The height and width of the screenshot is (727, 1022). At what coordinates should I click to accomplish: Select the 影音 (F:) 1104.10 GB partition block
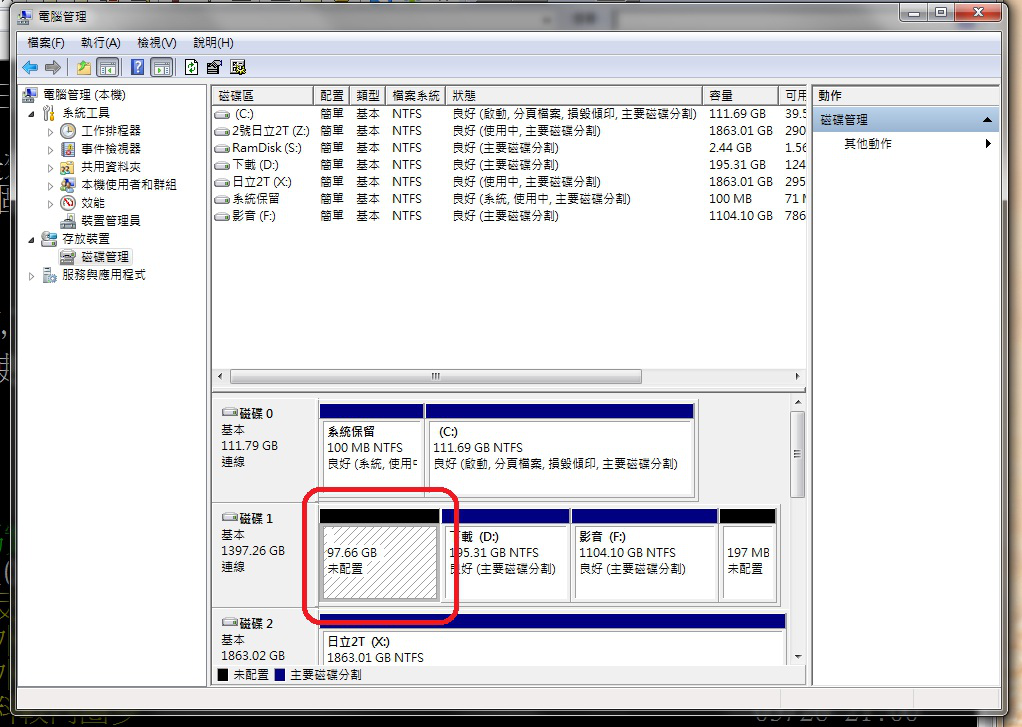645,556
